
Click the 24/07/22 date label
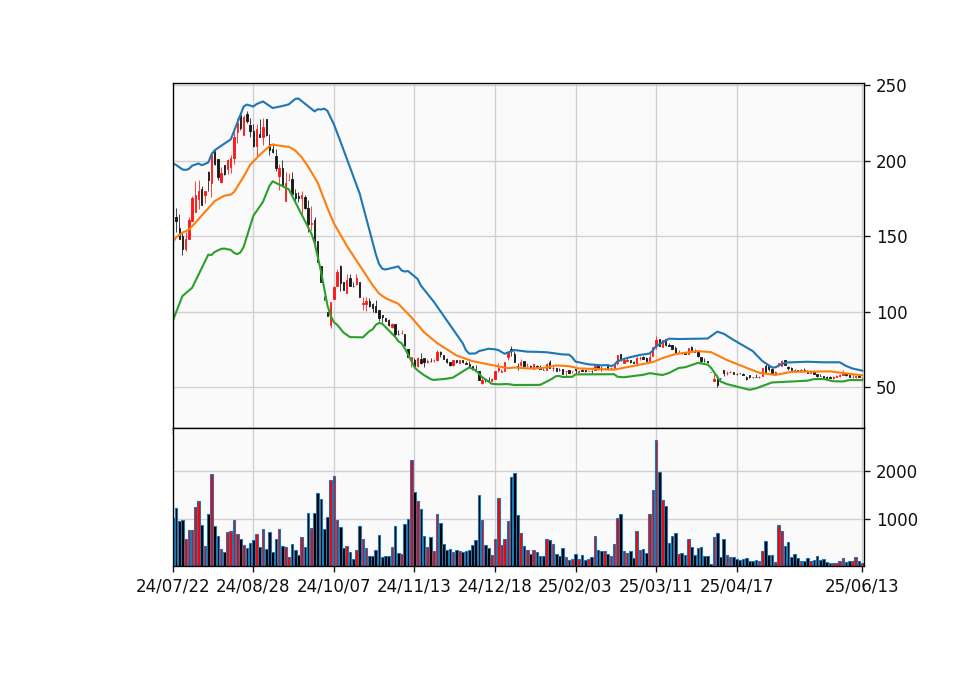pos(173,586)
